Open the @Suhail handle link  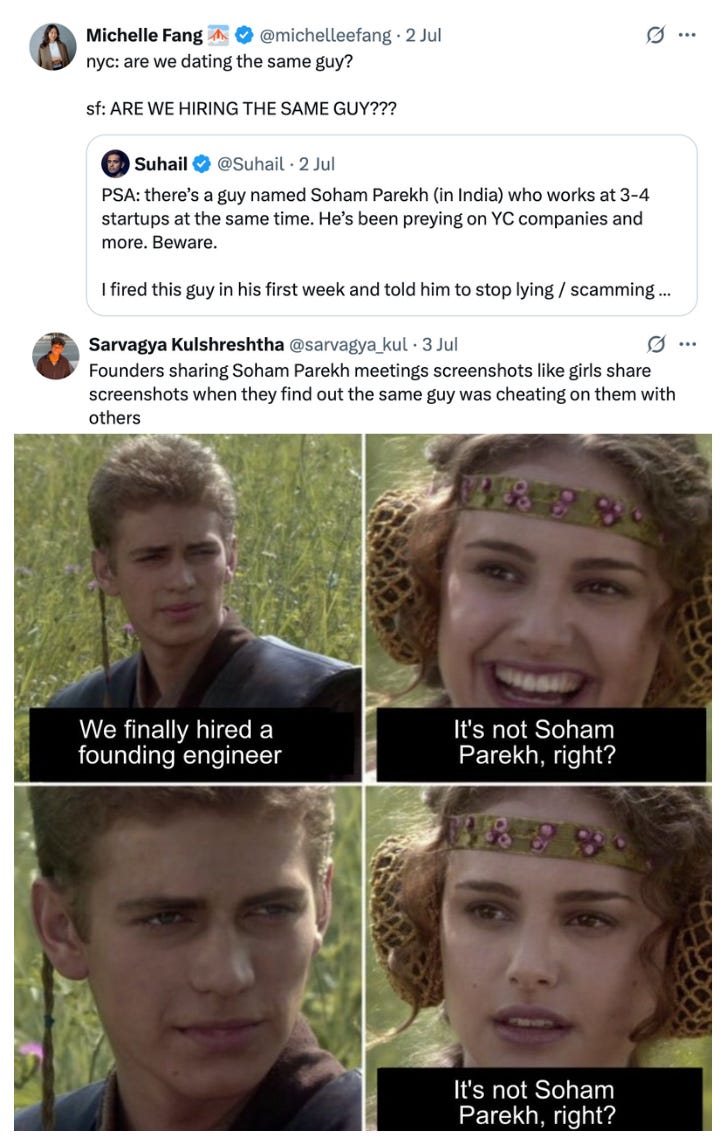[x=250, y=164]
